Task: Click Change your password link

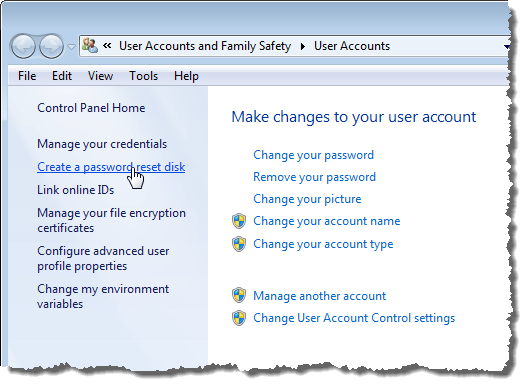Action: [314, 155]
